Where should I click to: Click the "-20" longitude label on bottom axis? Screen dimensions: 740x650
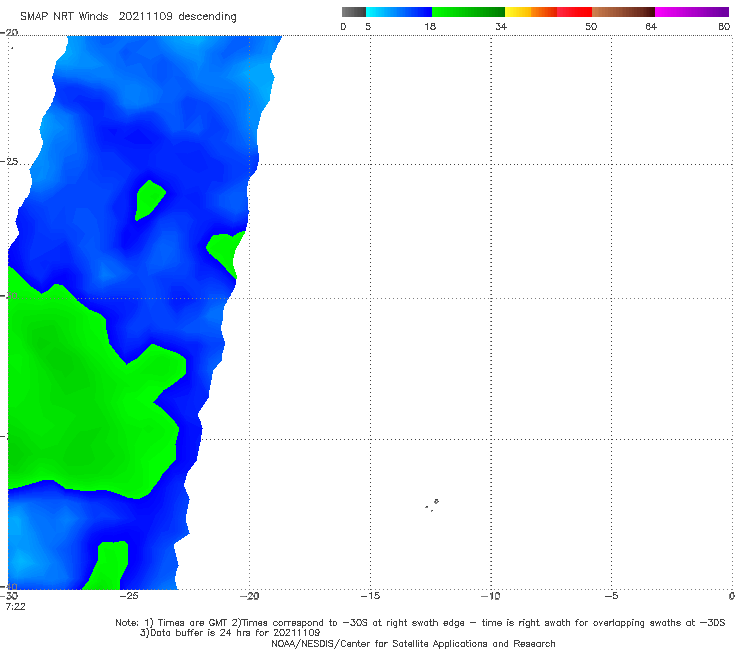tap(249, 596)
